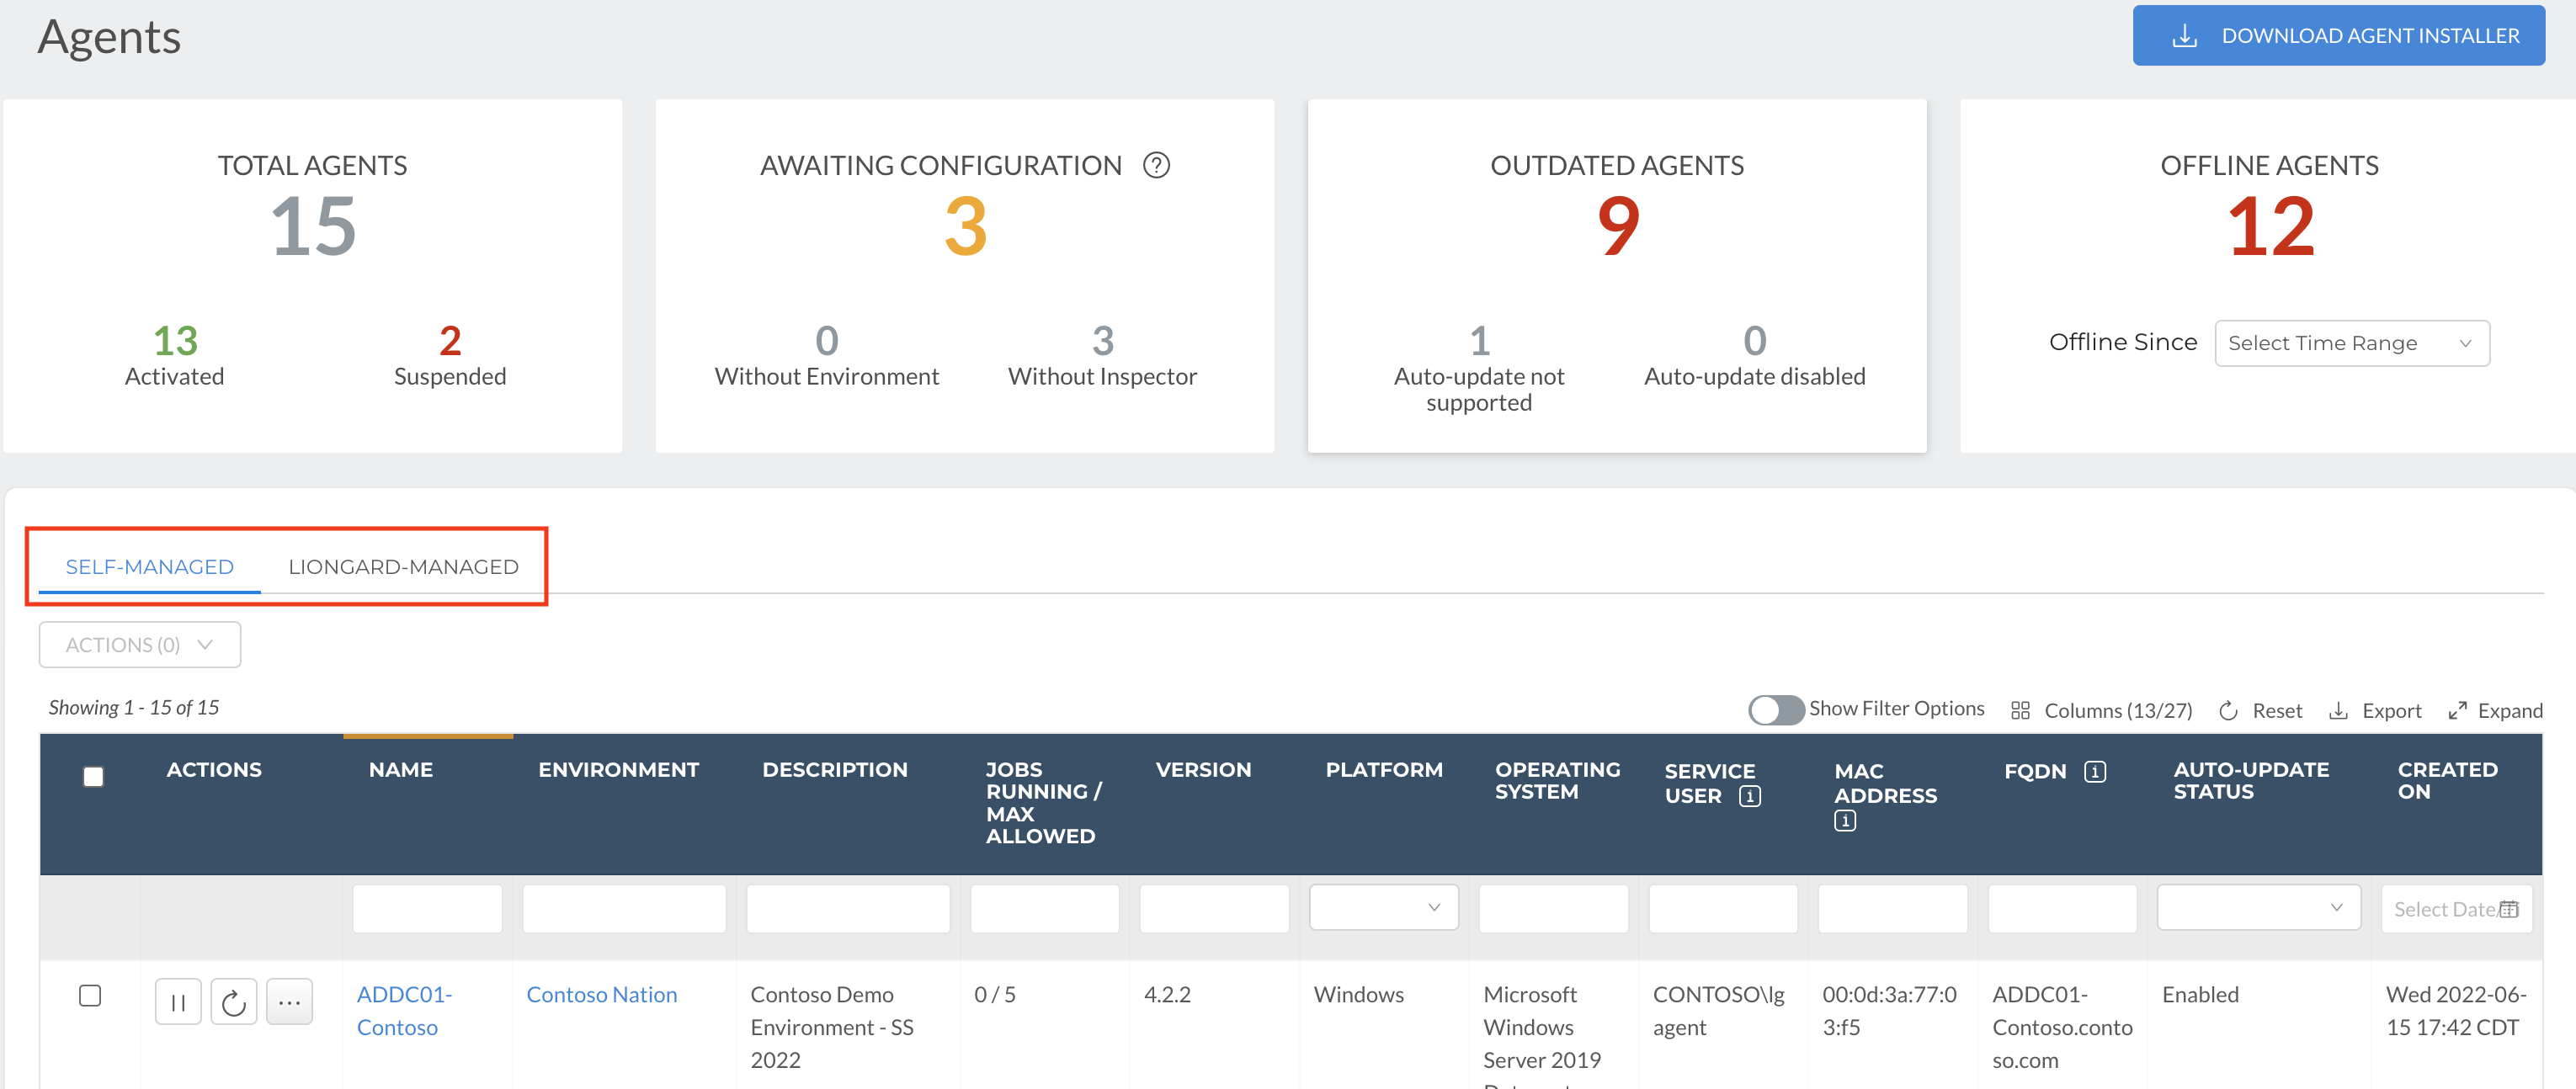Check the select-all checkbox in table header
This screenshot has width=2576, height=1089.
point(93,776)
